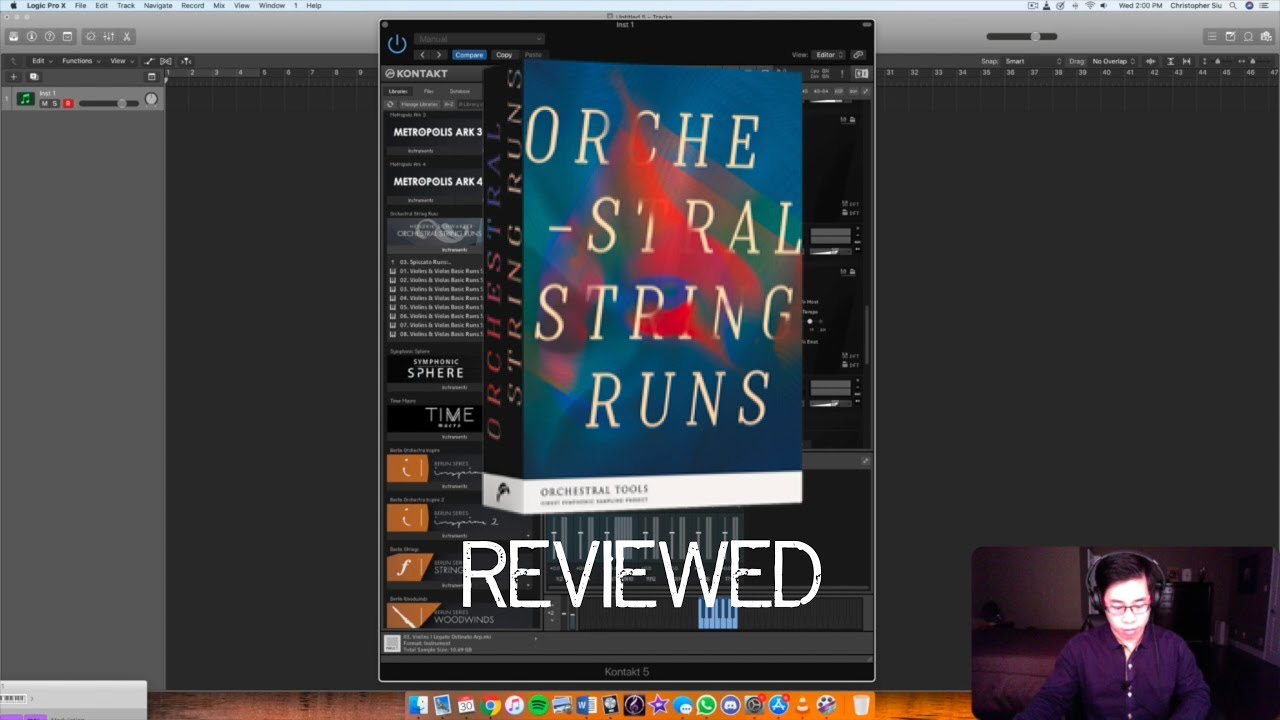Open the Navigate menu
The image size is (1280, 720).
158,5
